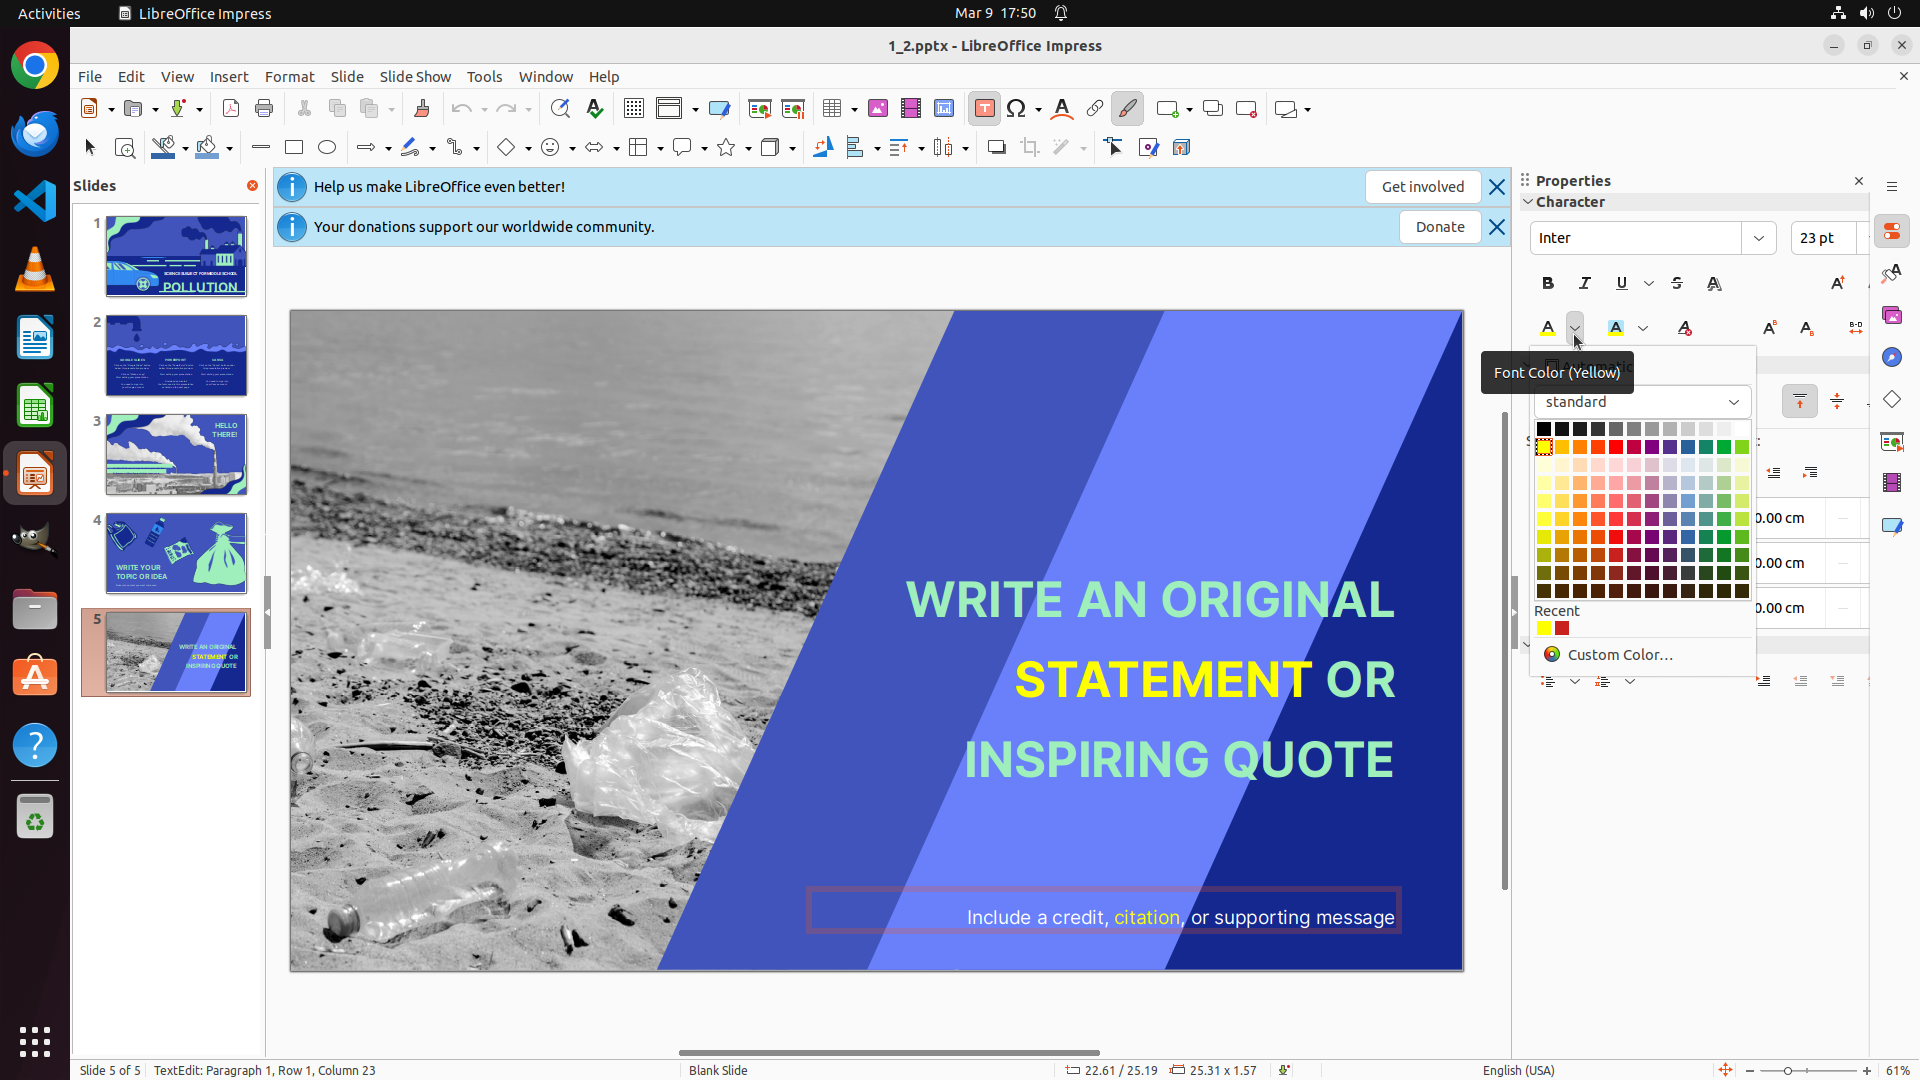Open the Format menu
This screenshot has height=1080, width=1920.
point(289,77)
